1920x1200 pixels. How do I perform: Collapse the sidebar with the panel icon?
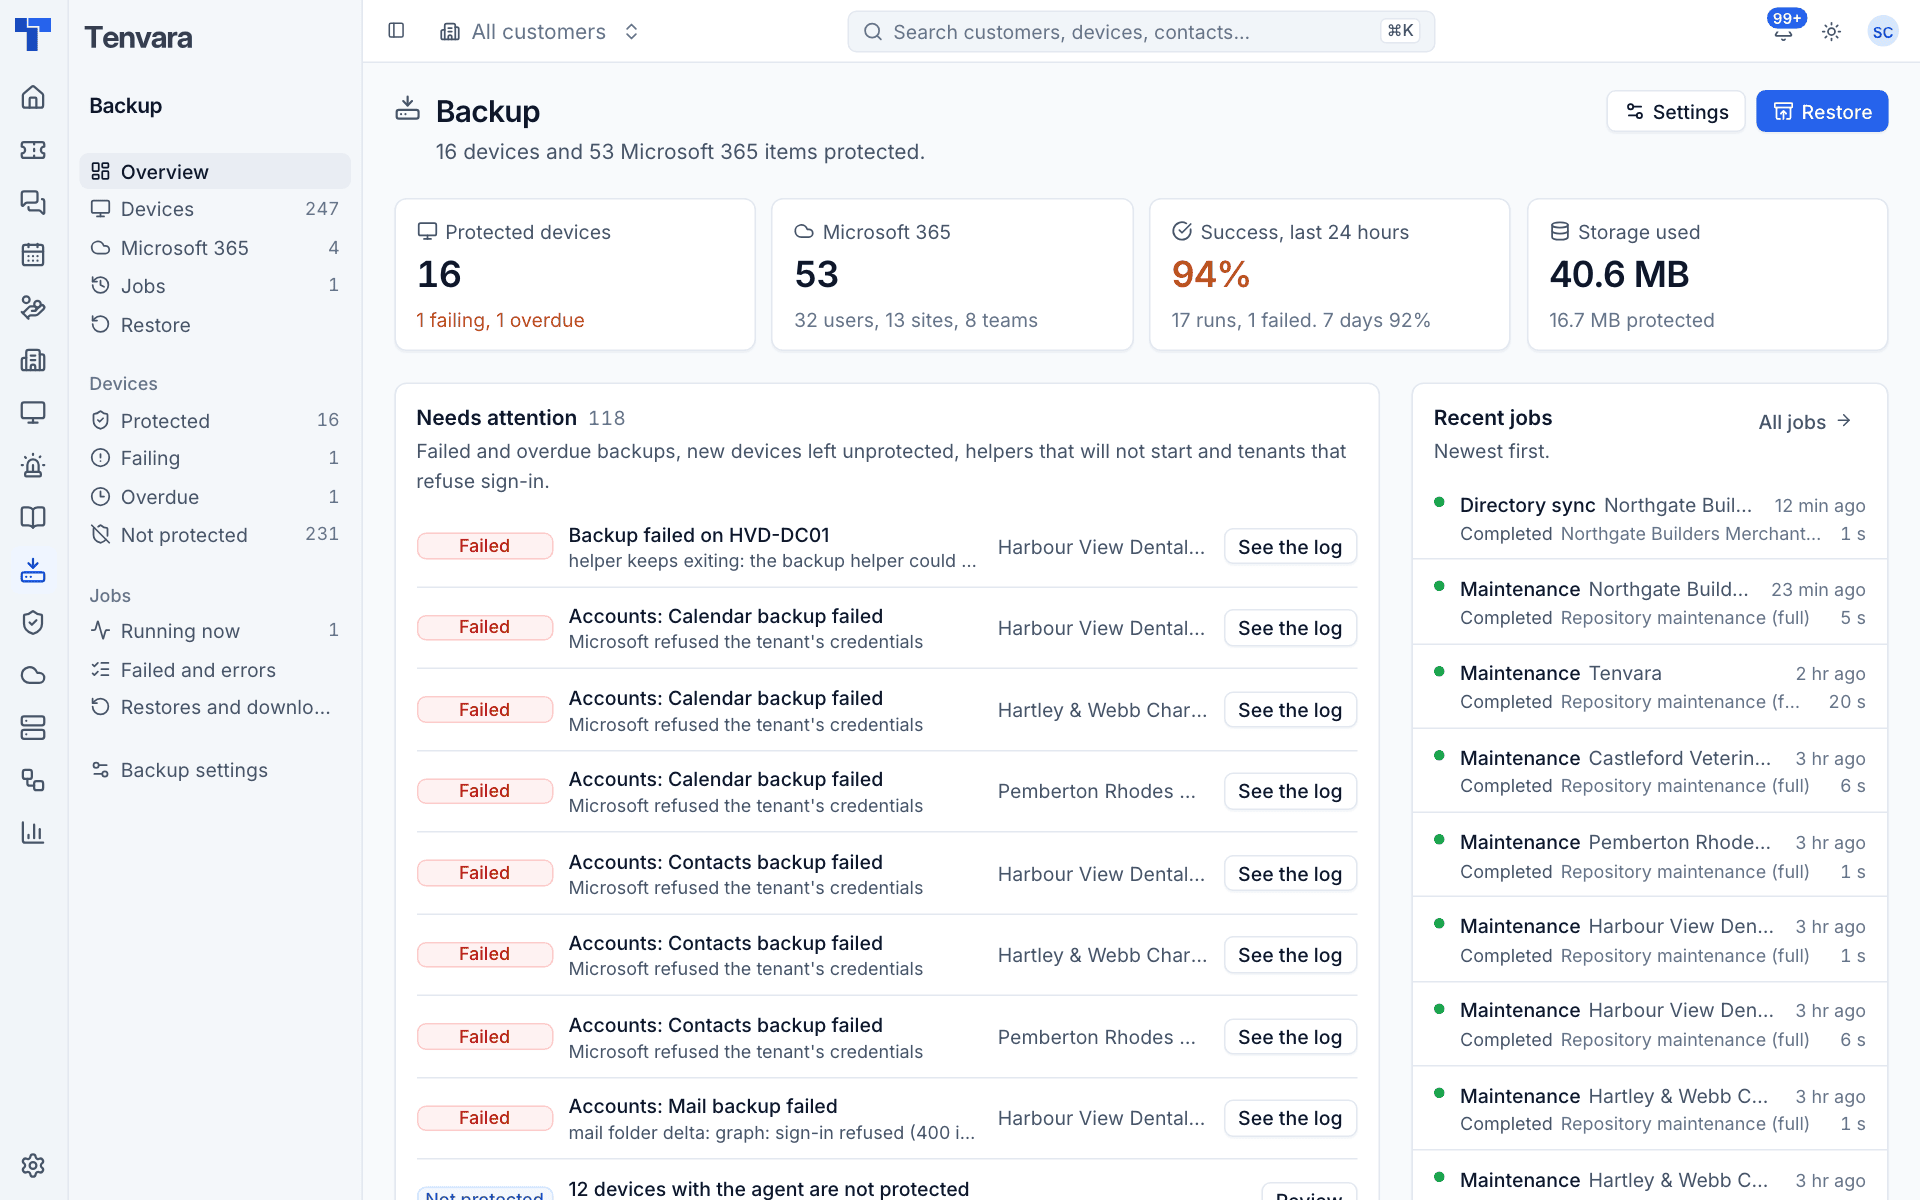[x=396, y=31]
